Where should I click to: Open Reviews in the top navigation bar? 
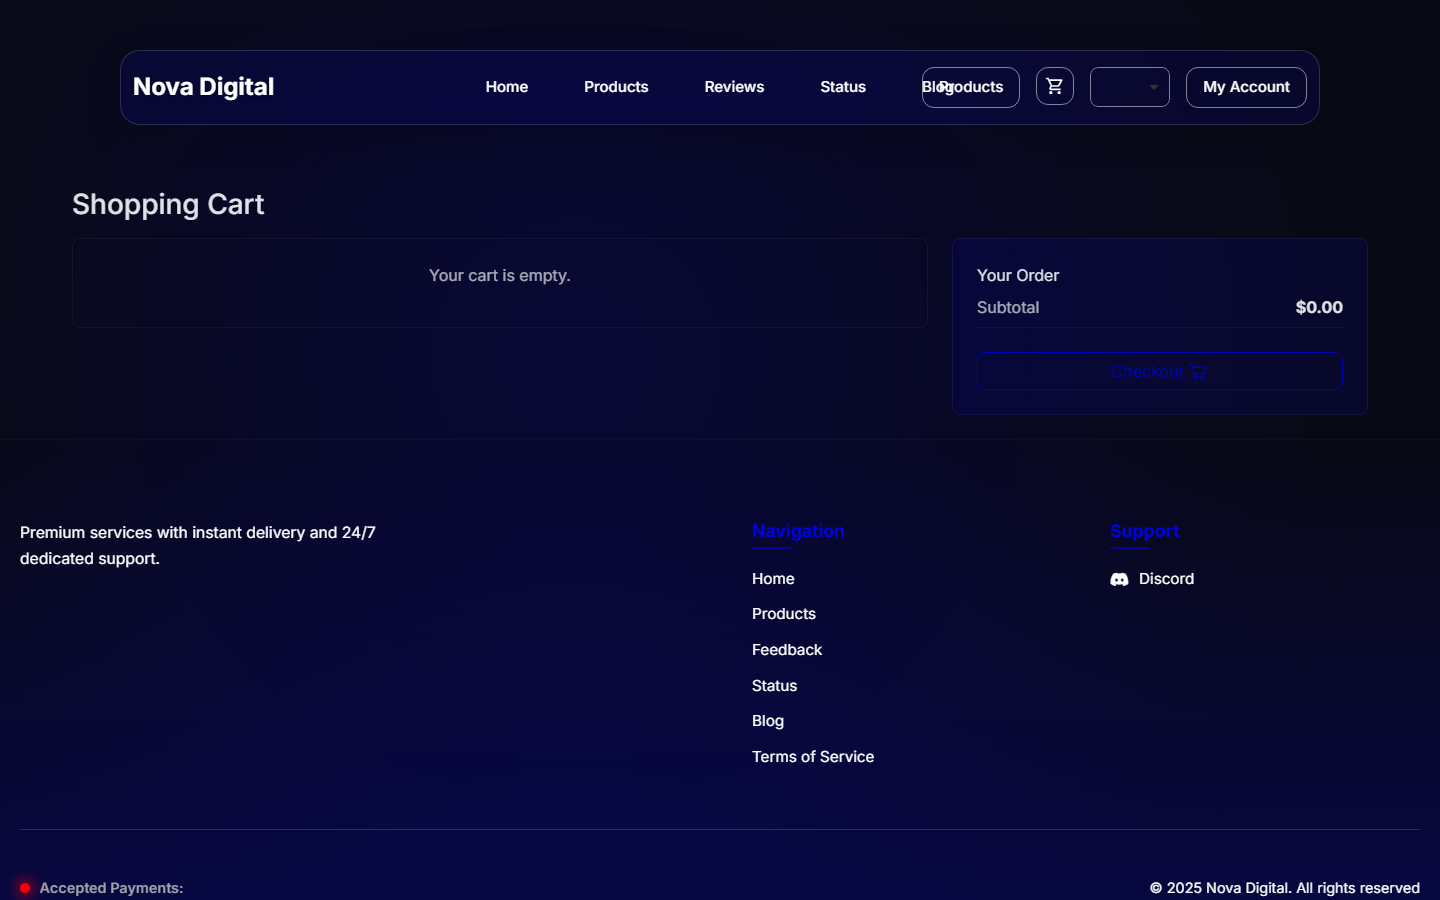click(x=734, y=87)
